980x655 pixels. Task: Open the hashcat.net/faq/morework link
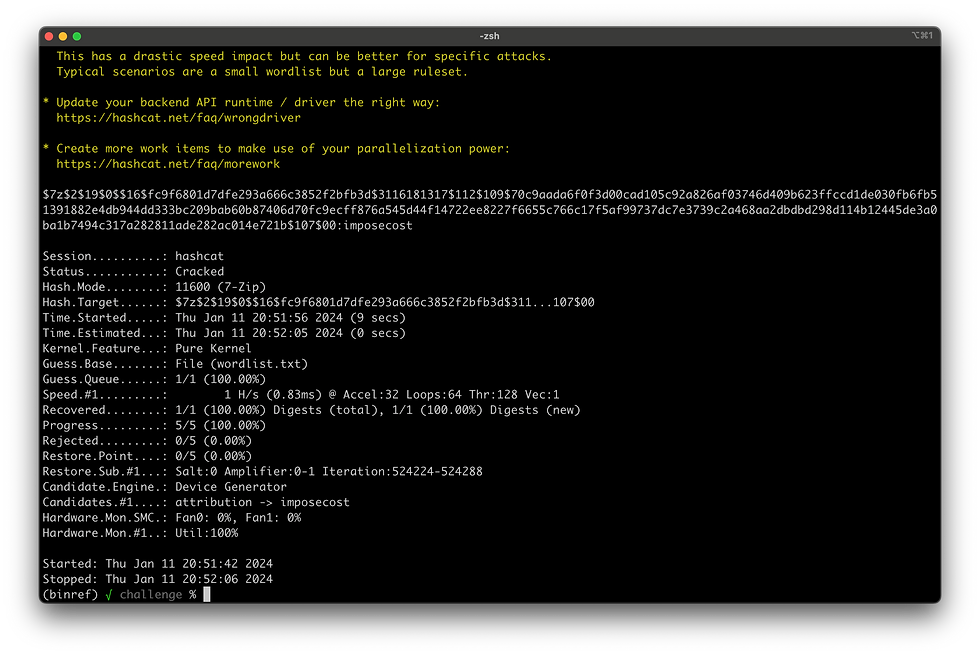[x=168, y=164]
